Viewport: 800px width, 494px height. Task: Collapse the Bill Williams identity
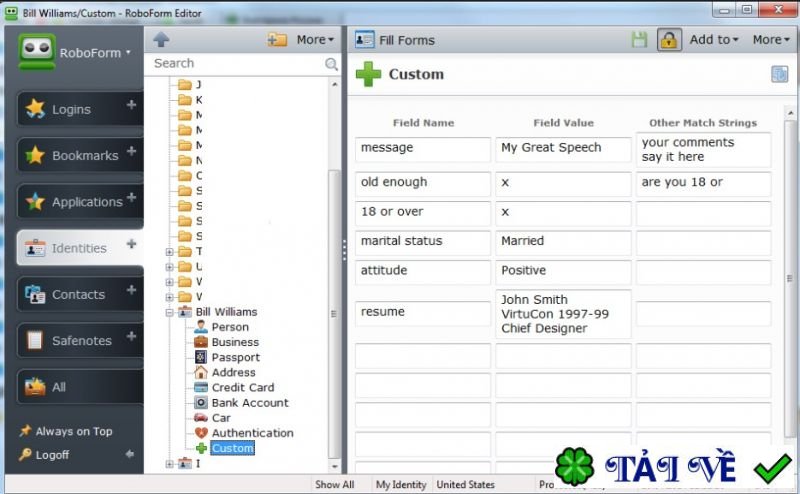pos(169,312)
